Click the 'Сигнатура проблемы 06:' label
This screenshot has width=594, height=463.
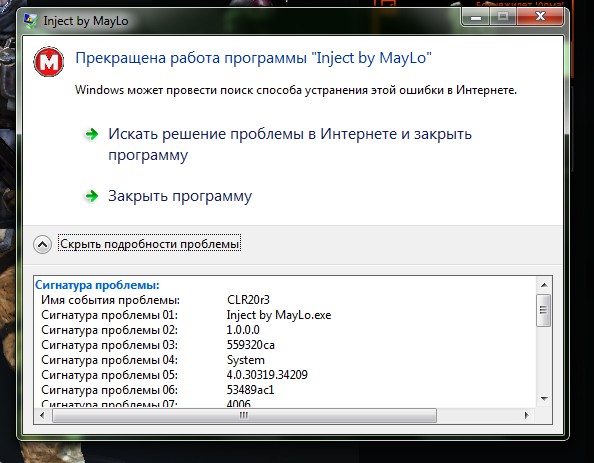point(109,390)
